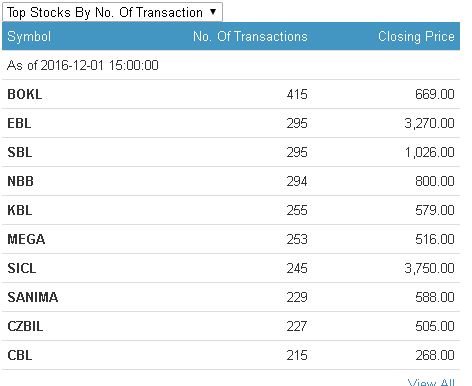Click the No. Of Transactions column header
This screenshot has height=386, width=472.
pyautogui.click(x=250, y=36)
